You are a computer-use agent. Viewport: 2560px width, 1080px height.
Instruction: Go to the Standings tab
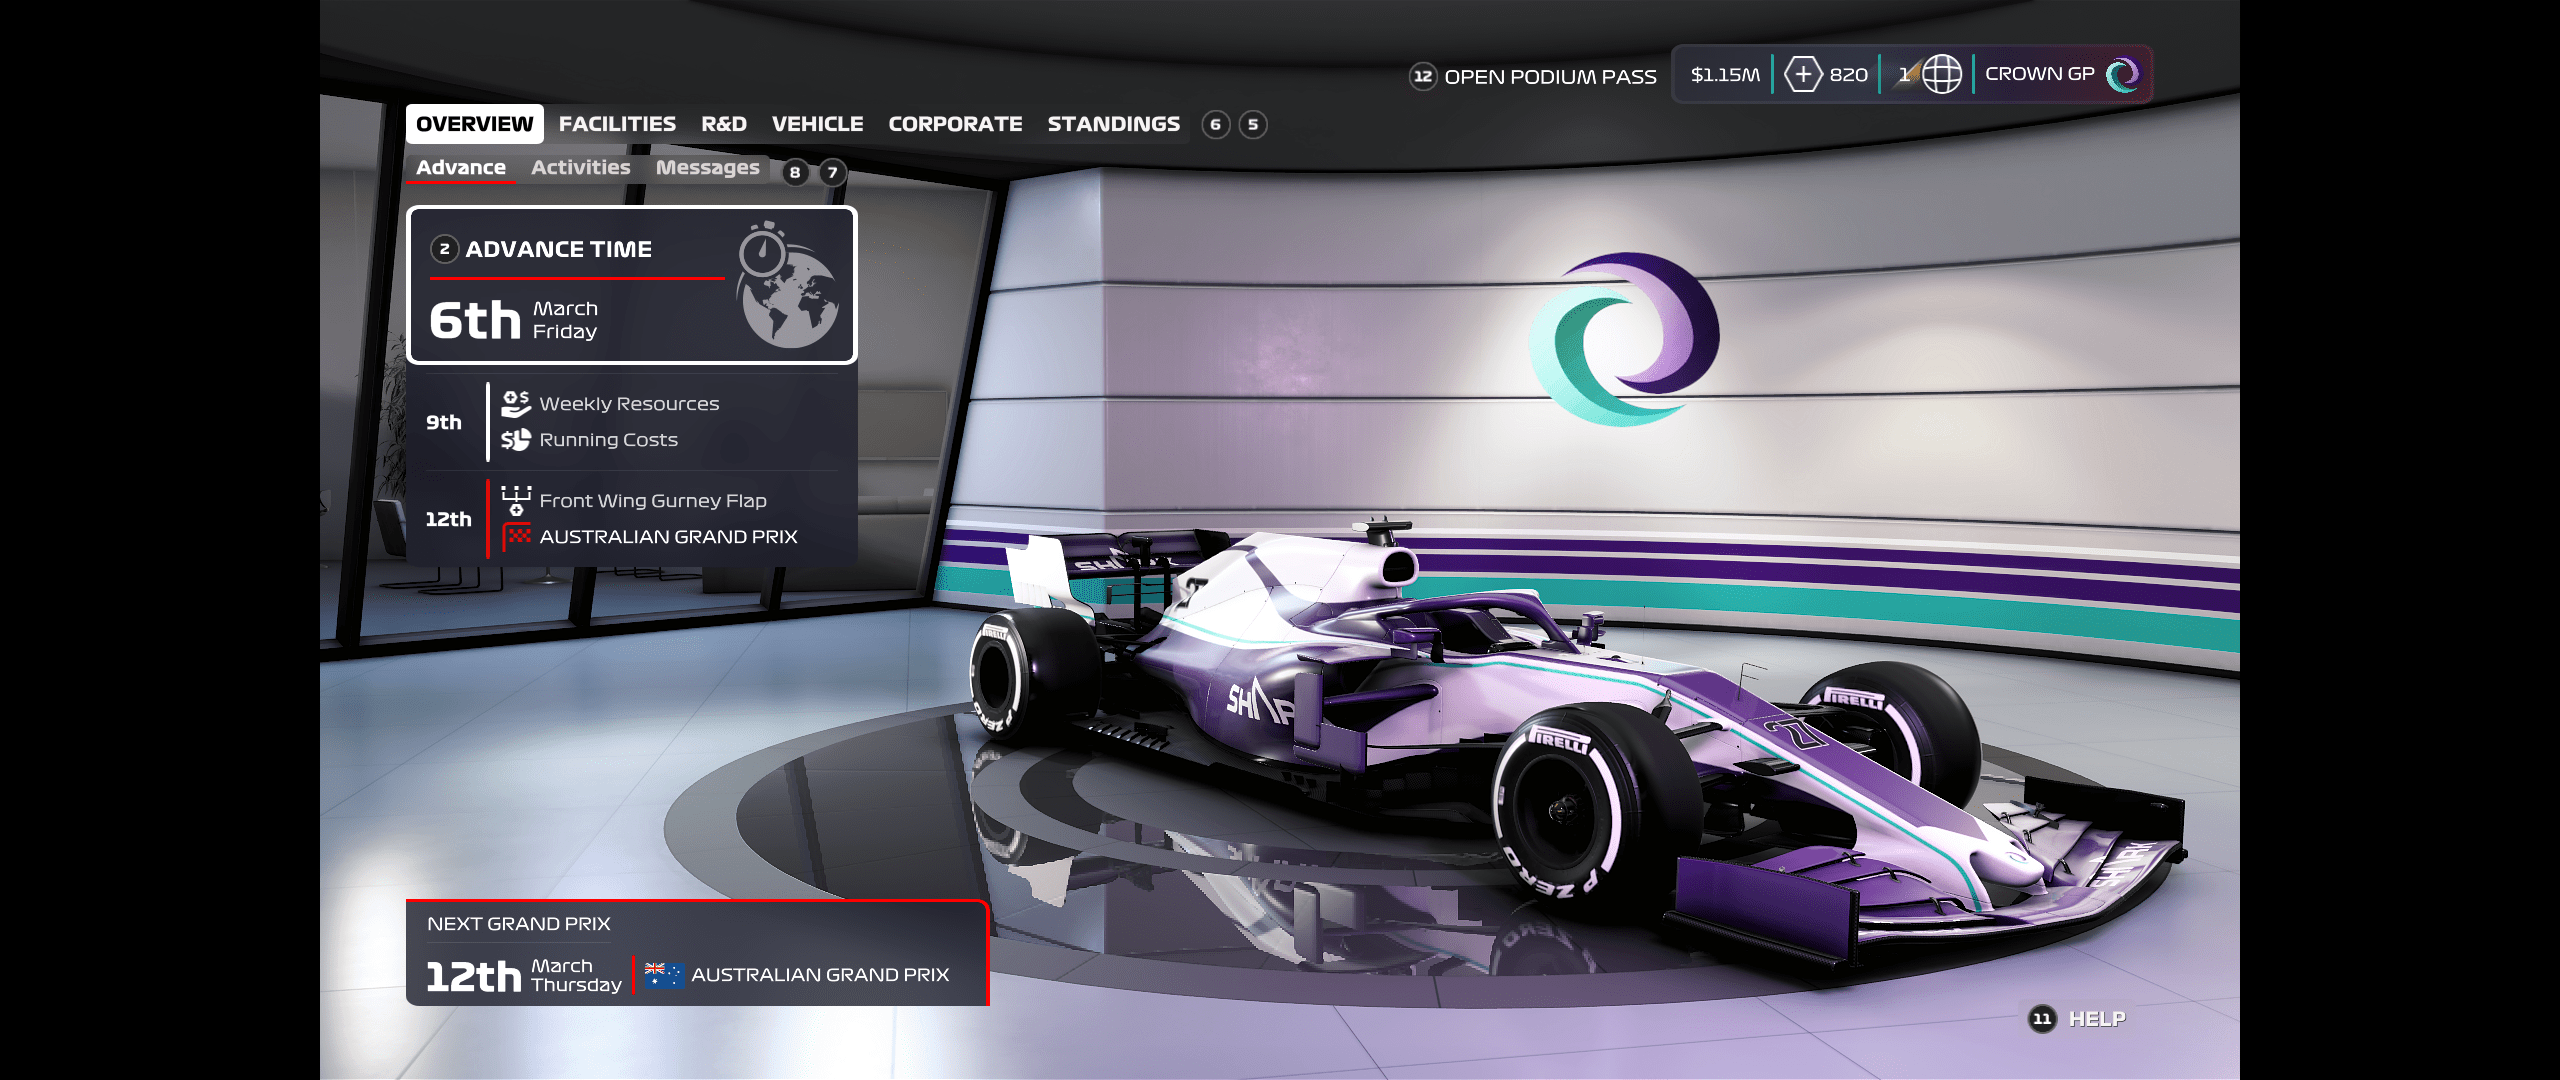(1113, 124)
